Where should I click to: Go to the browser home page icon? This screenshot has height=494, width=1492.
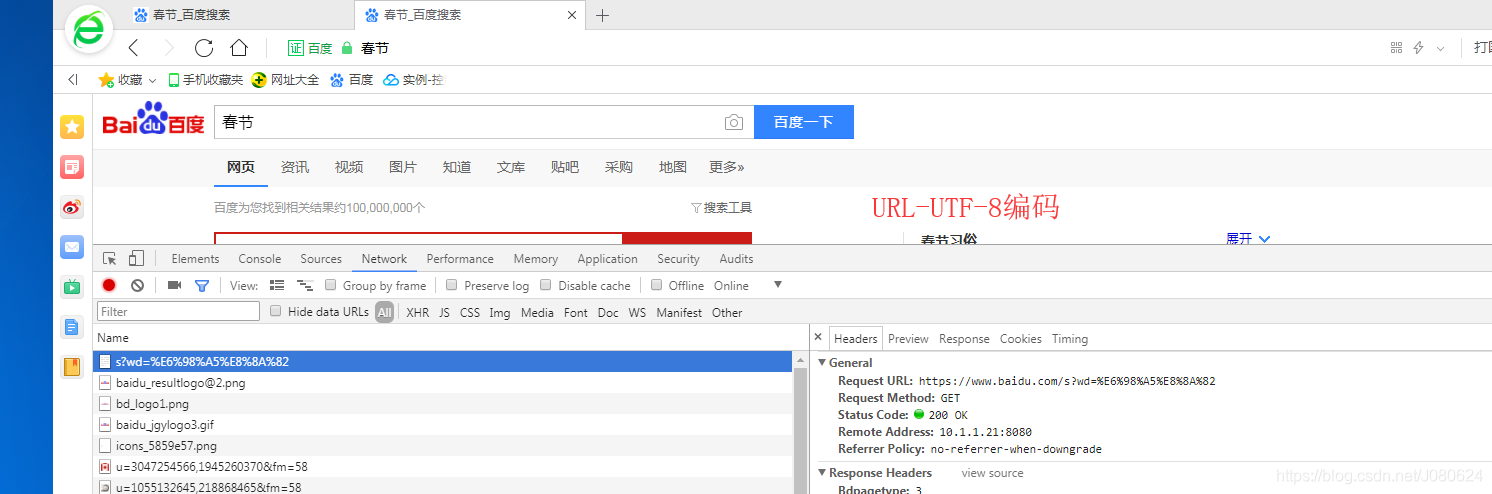(238, 48)
